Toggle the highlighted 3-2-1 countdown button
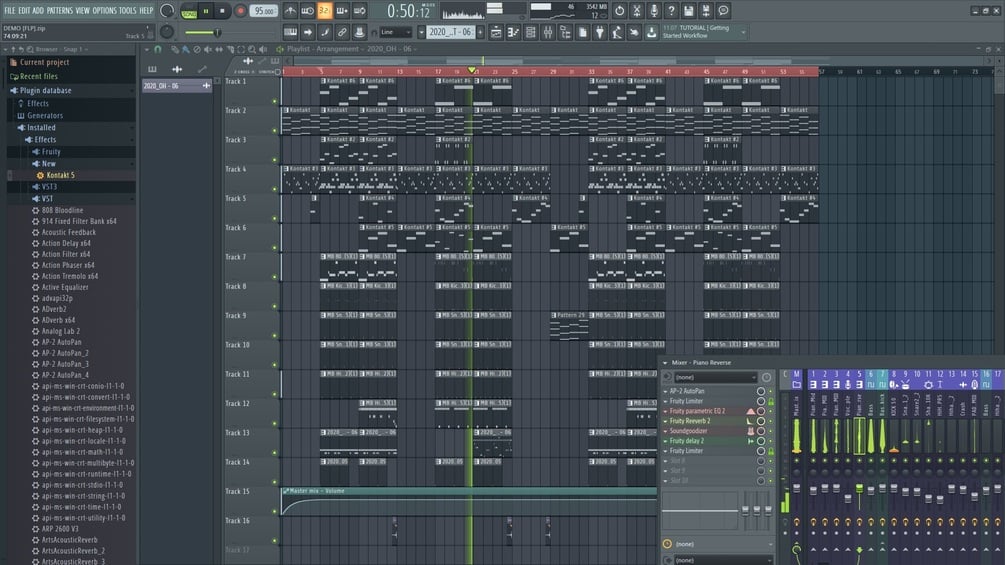This screenshot has width=1005, height=565. [x=325, y=11]
